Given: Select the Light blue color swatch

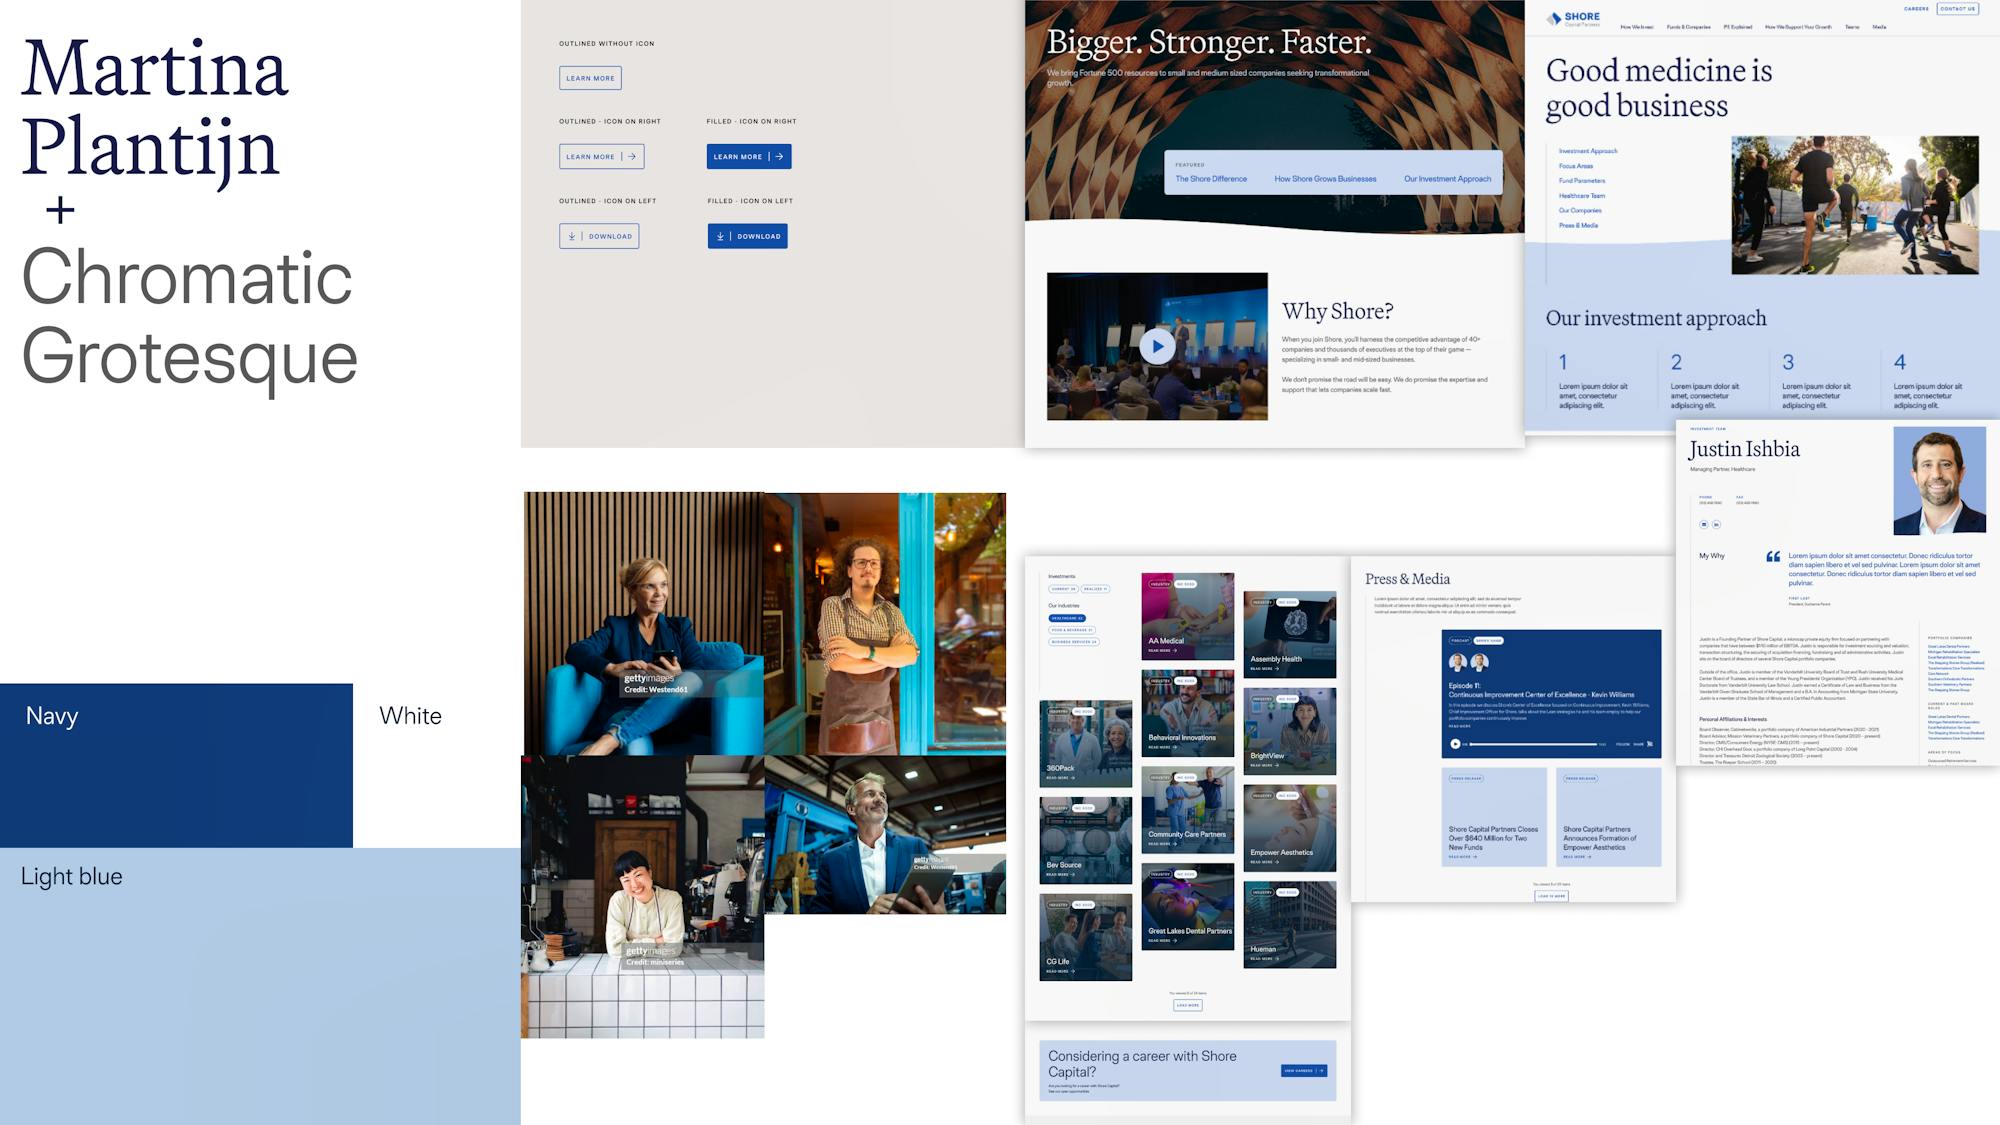Looking at the screenshot, I should [260, 986].
